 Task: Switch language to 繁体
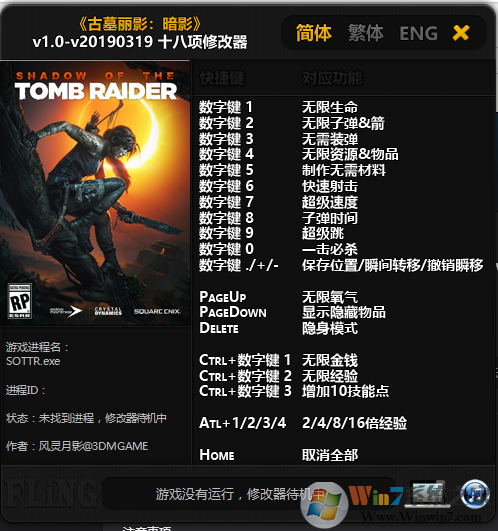366,33
